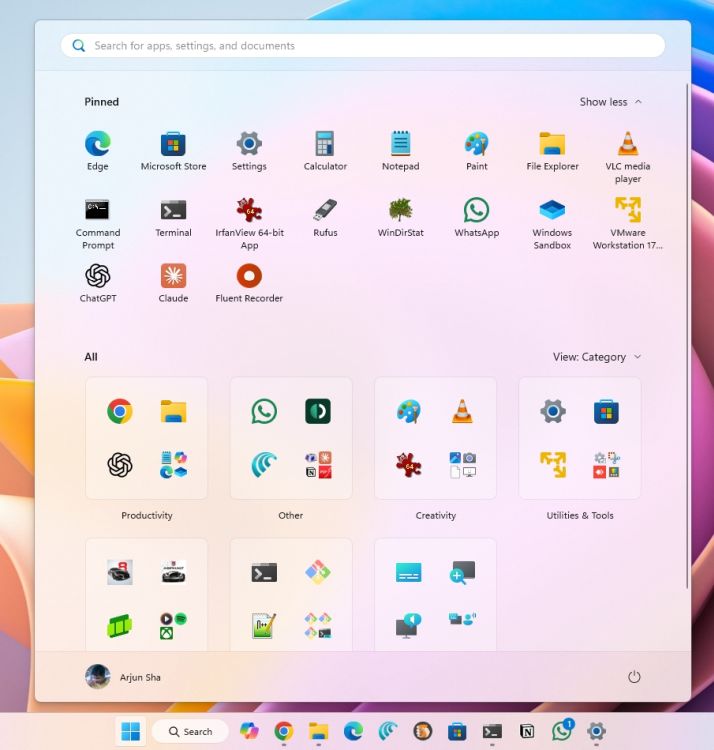Expand more apps in Creativity folder
Image resolution: width=714 pixels, height=750 pixels.
(462, 464)
